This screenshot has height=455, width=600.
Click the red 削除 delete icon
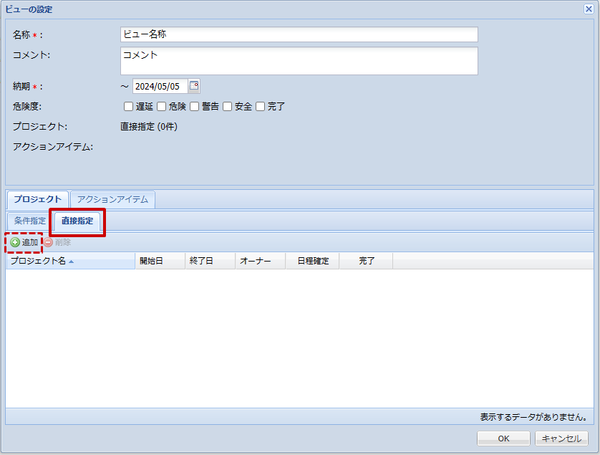48,243
